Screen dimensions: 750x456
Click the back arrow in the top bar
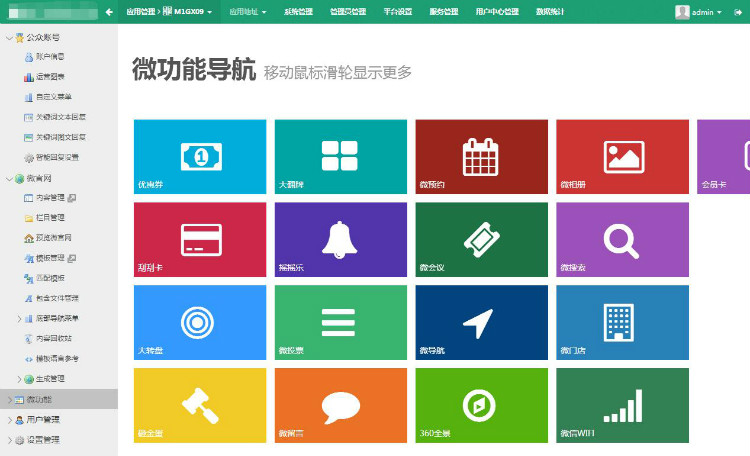click(109, 12)
